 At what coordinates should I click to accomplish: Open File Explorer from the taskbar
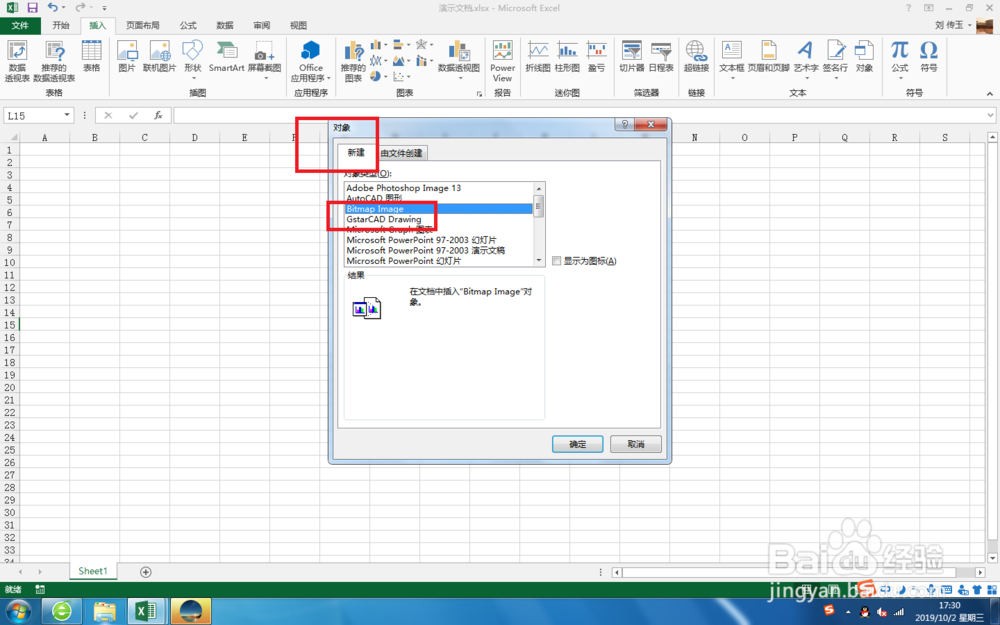105,612
